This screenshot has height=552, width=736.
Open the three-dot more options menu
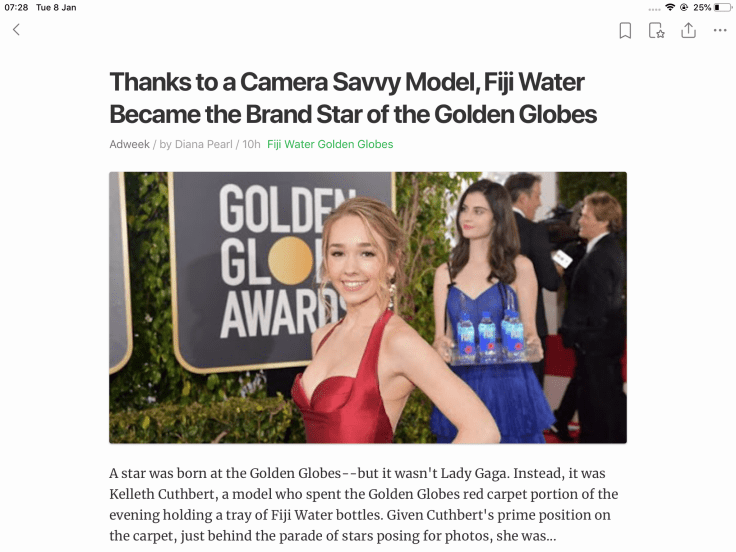(720, 31)
